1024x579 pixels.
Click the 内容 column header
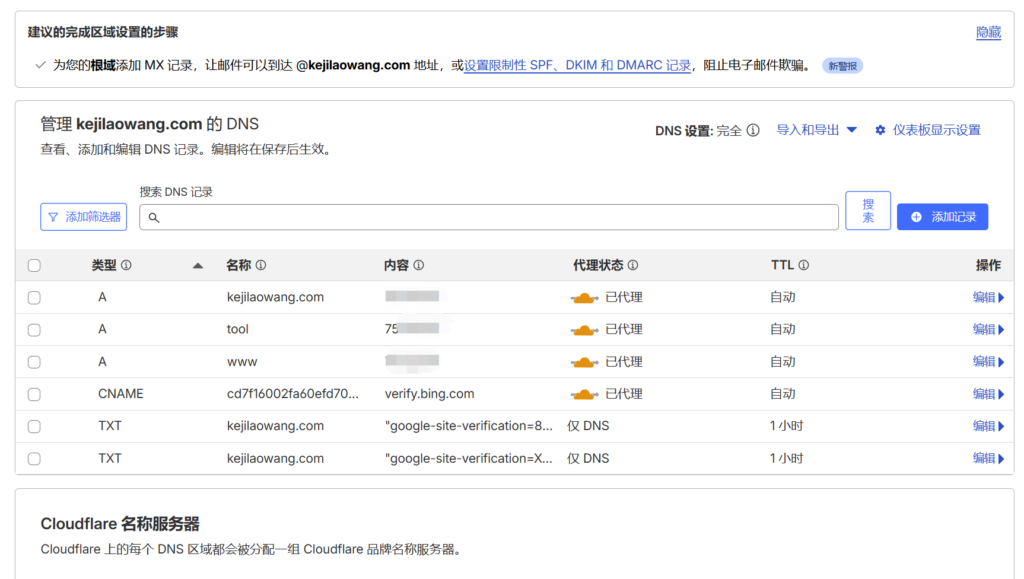(x=396, y=265)
